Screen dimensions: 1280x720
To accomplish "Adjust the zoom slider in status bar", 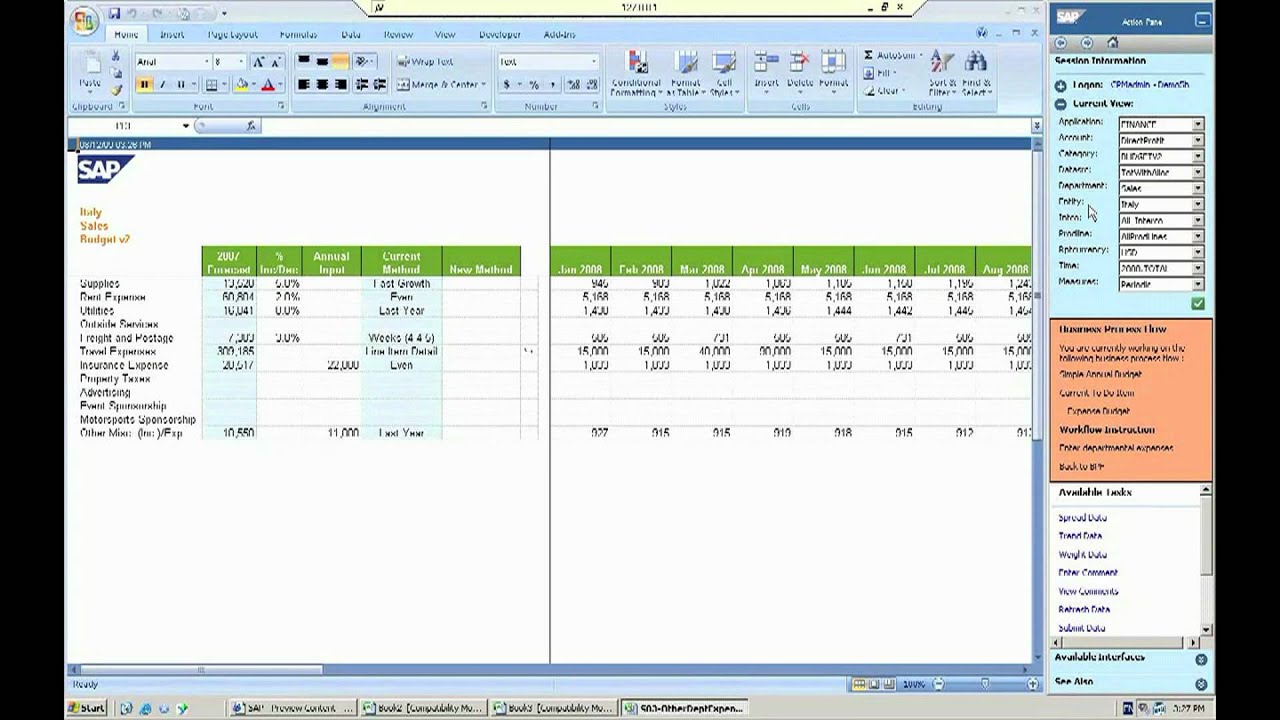I will [x=985, y=684].
